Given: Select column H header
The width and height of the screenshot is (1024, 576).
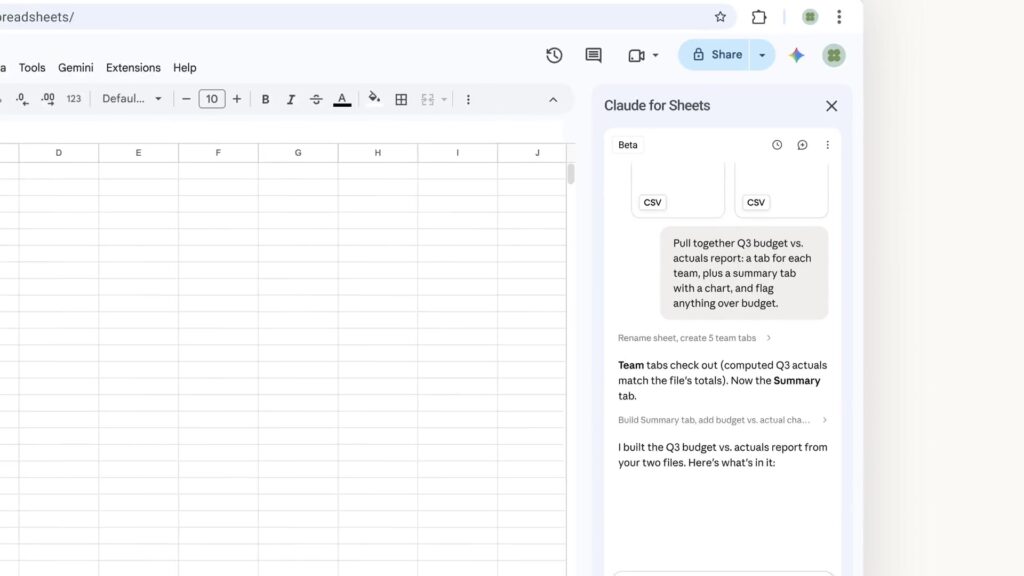Looking at the screenshot, I should (377, 153).
